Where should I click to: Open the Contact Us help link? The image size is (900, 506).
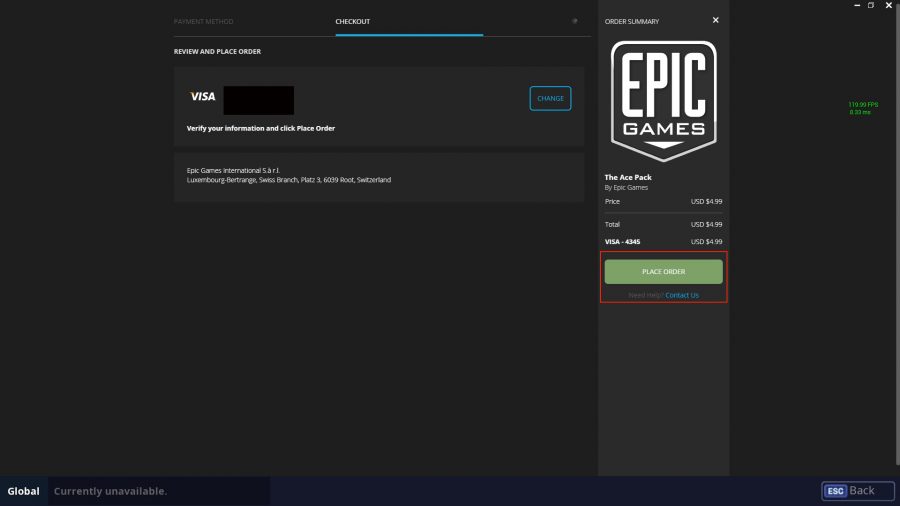click(682, 295)
